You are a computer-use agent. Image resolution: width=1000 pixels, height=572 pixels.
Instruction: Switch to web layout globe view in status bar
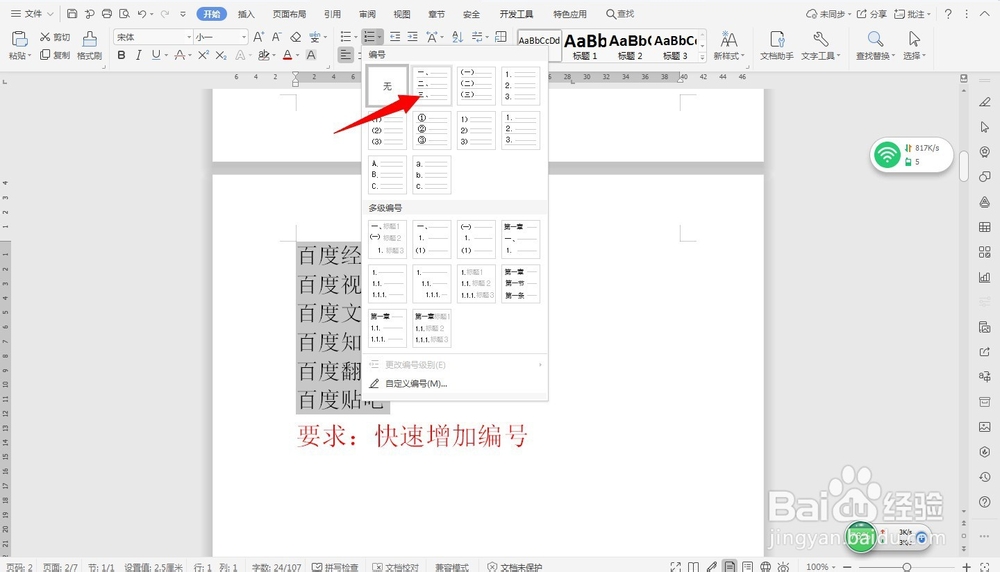(x=765, y=566)
